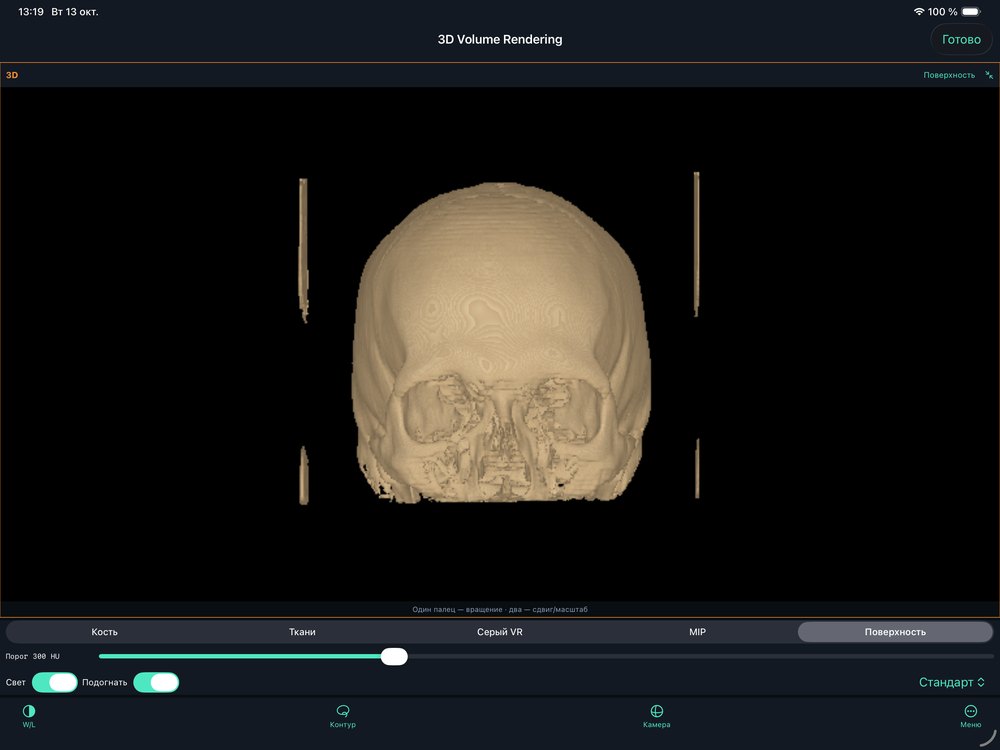Click the 3D Volume Rendering title

[x=500, y=40]
